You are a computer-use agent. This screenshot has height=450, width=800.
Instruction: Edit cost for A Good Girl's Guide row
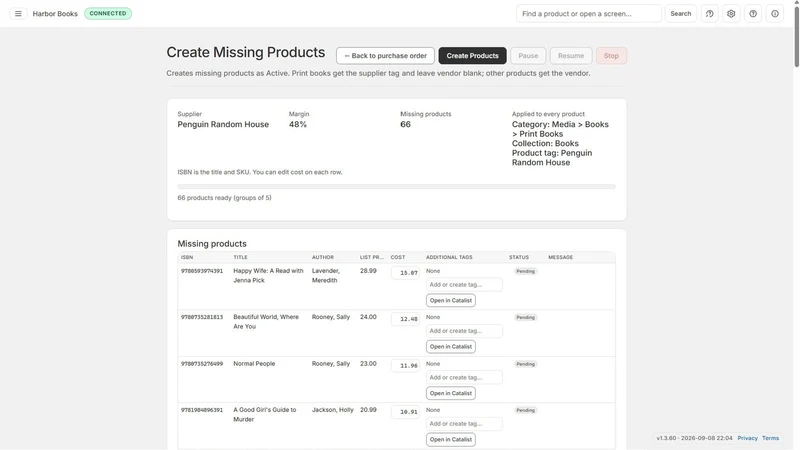tap(406, 412)
